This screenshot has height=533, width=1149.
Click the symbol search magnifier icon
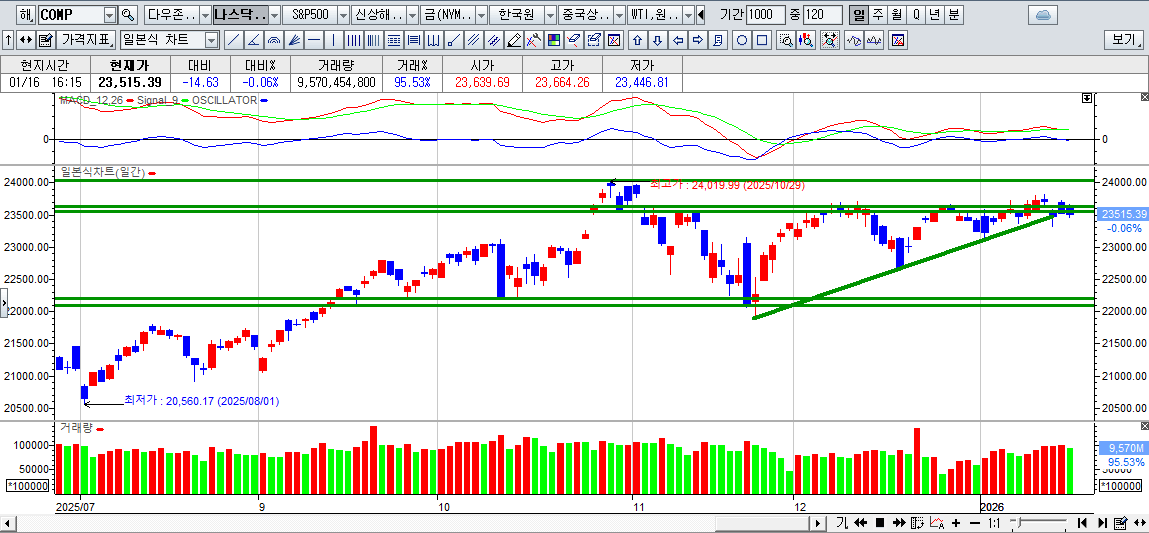click(x=127, y=15)
